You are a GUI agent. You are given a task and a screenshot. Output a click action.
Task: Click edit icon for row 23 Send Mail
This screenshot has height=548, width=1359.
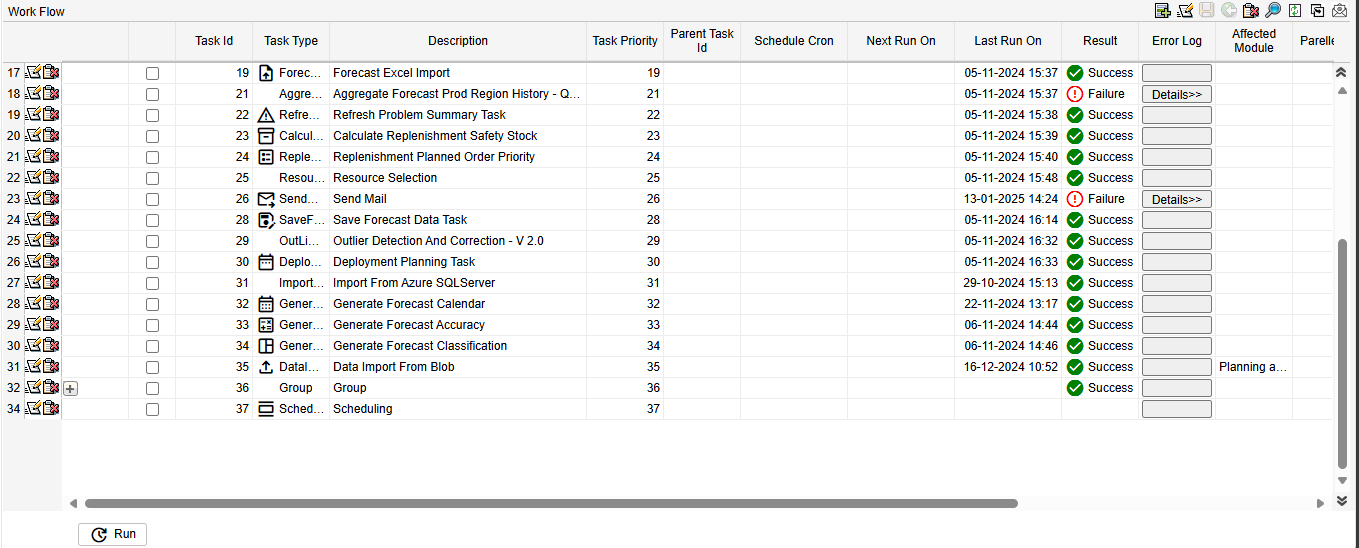tap(33, 199)
